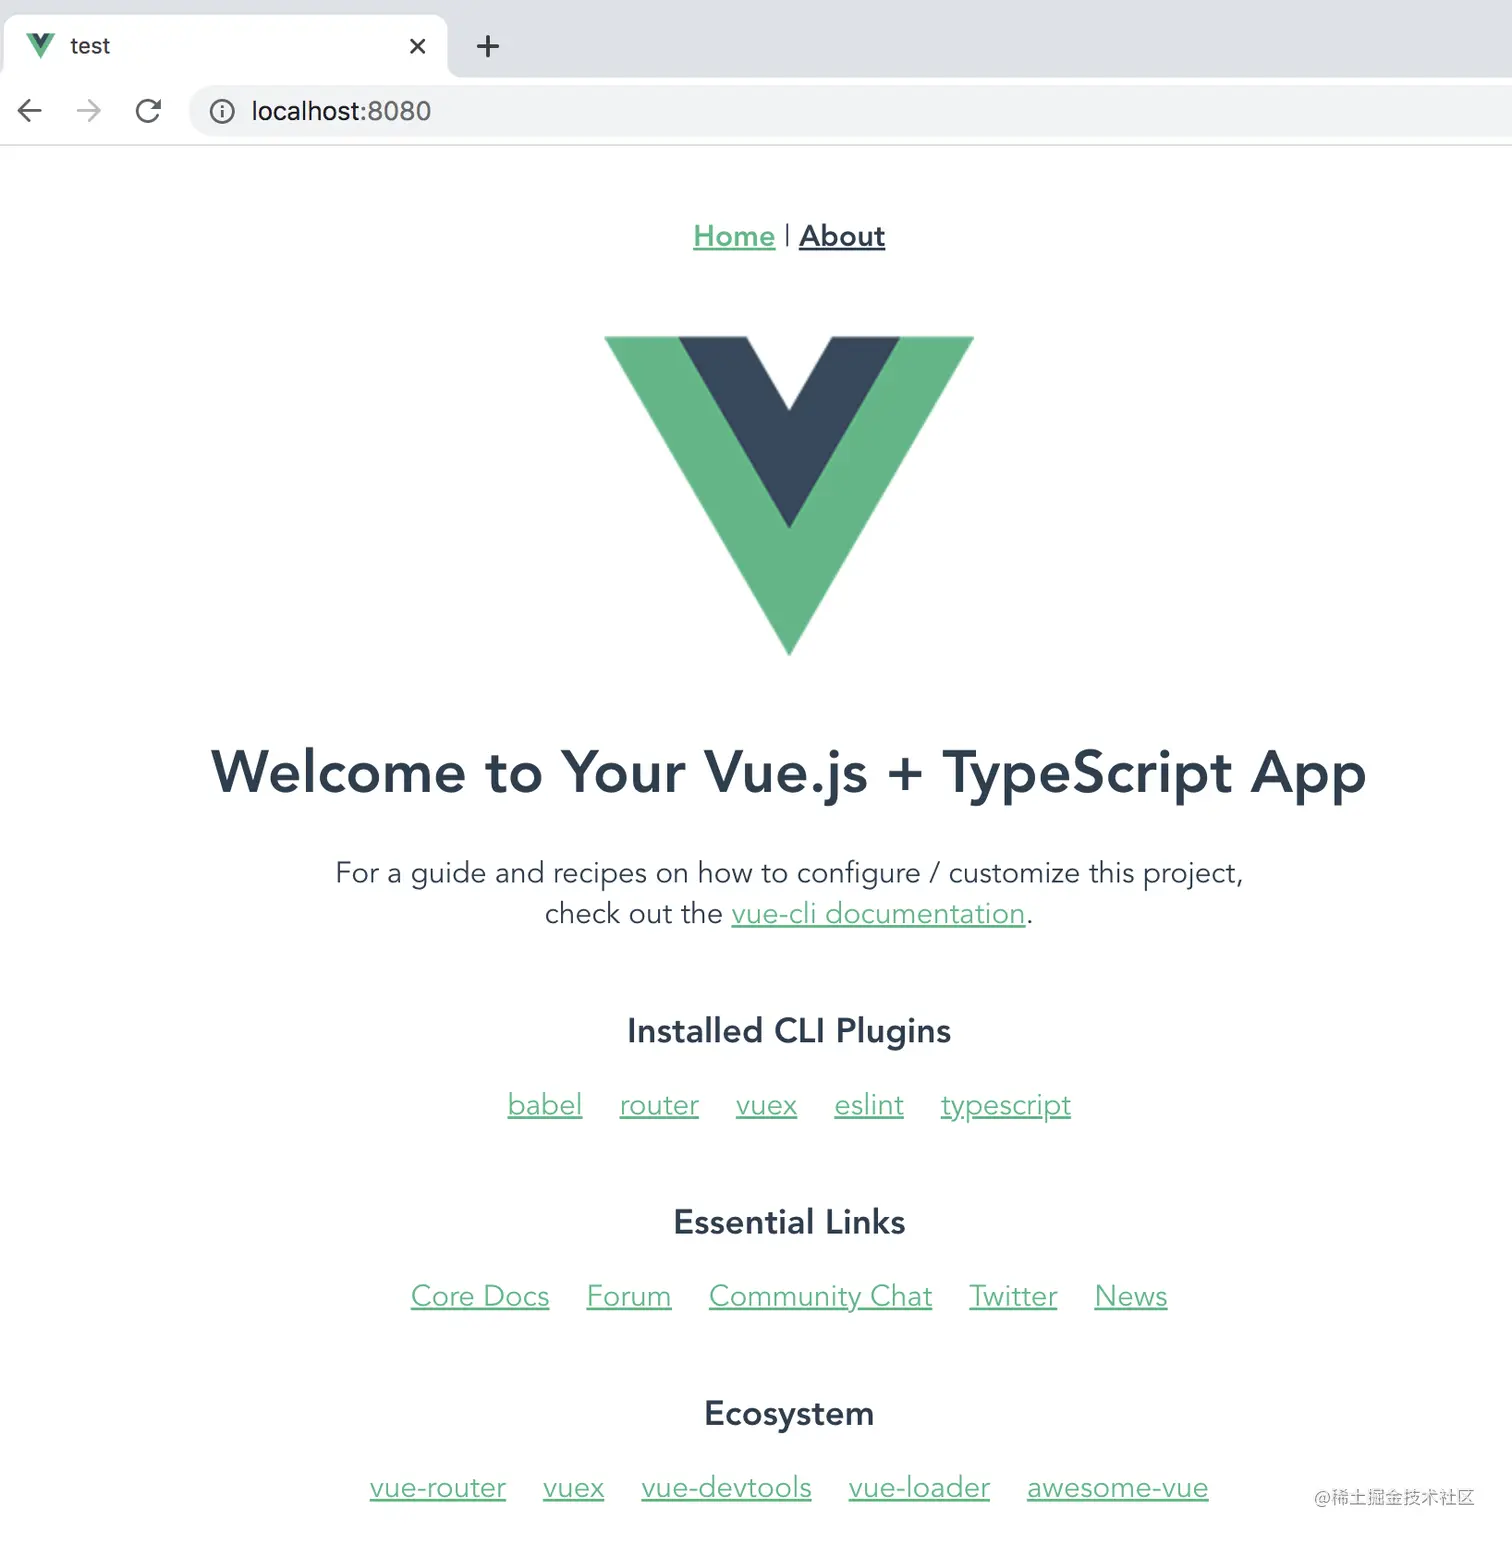Screen dimensions: 1512x1545
Task: Reload the localhost page
Action: 148,110
